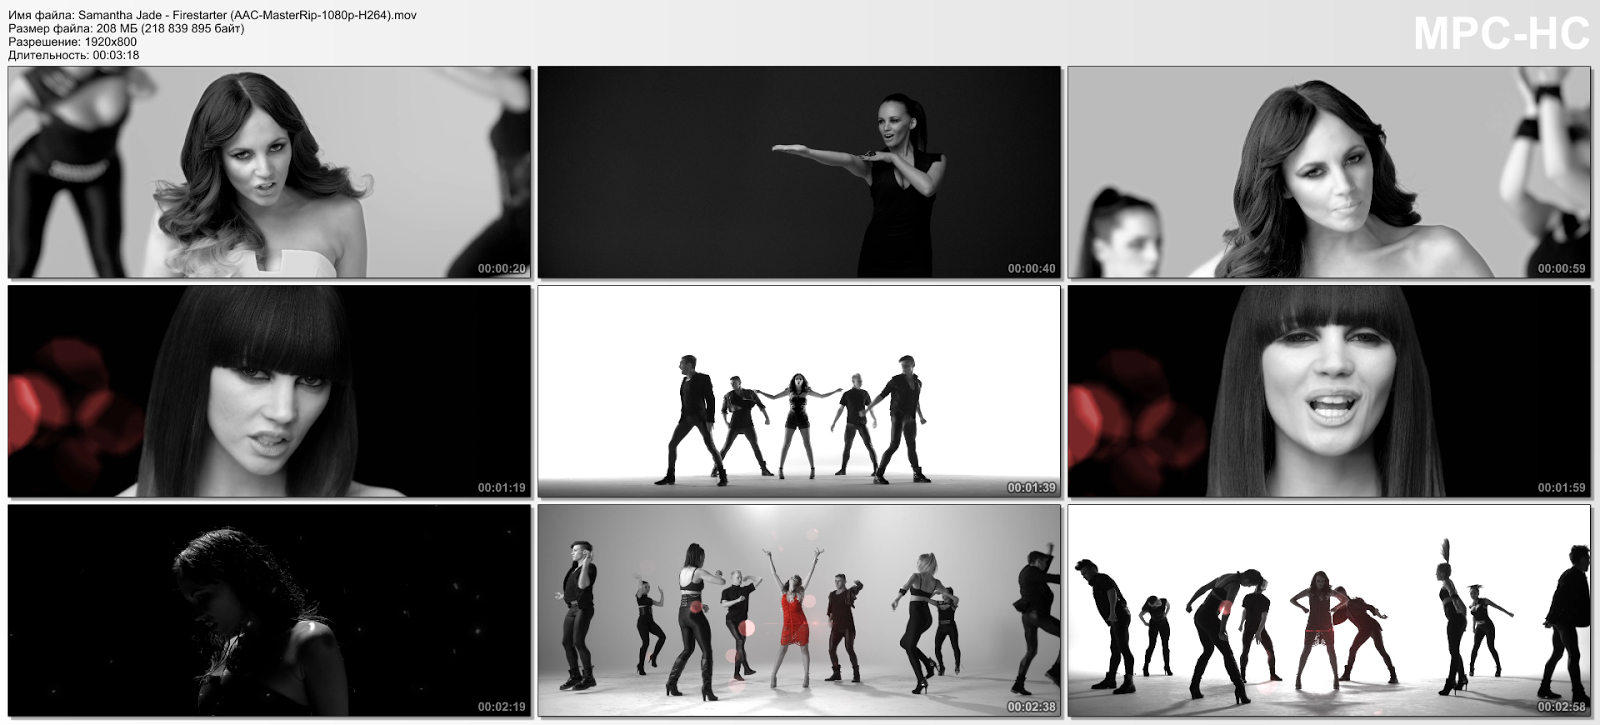Click the file size line 208 МБ
This screenshot has width=1600, height=725.
click(126, 28)
